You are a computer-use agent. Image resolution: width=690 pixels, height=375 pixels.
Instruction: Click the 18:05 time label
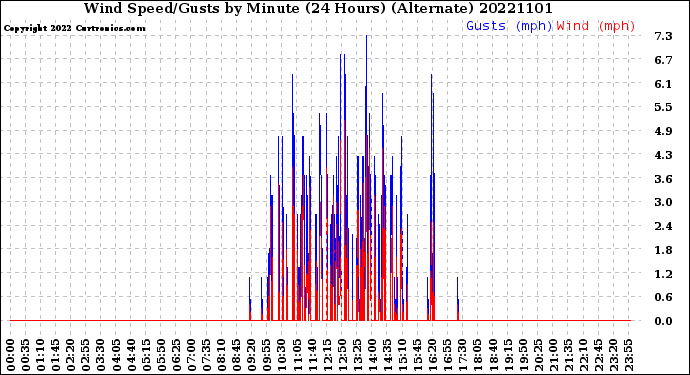click(478, 355)
